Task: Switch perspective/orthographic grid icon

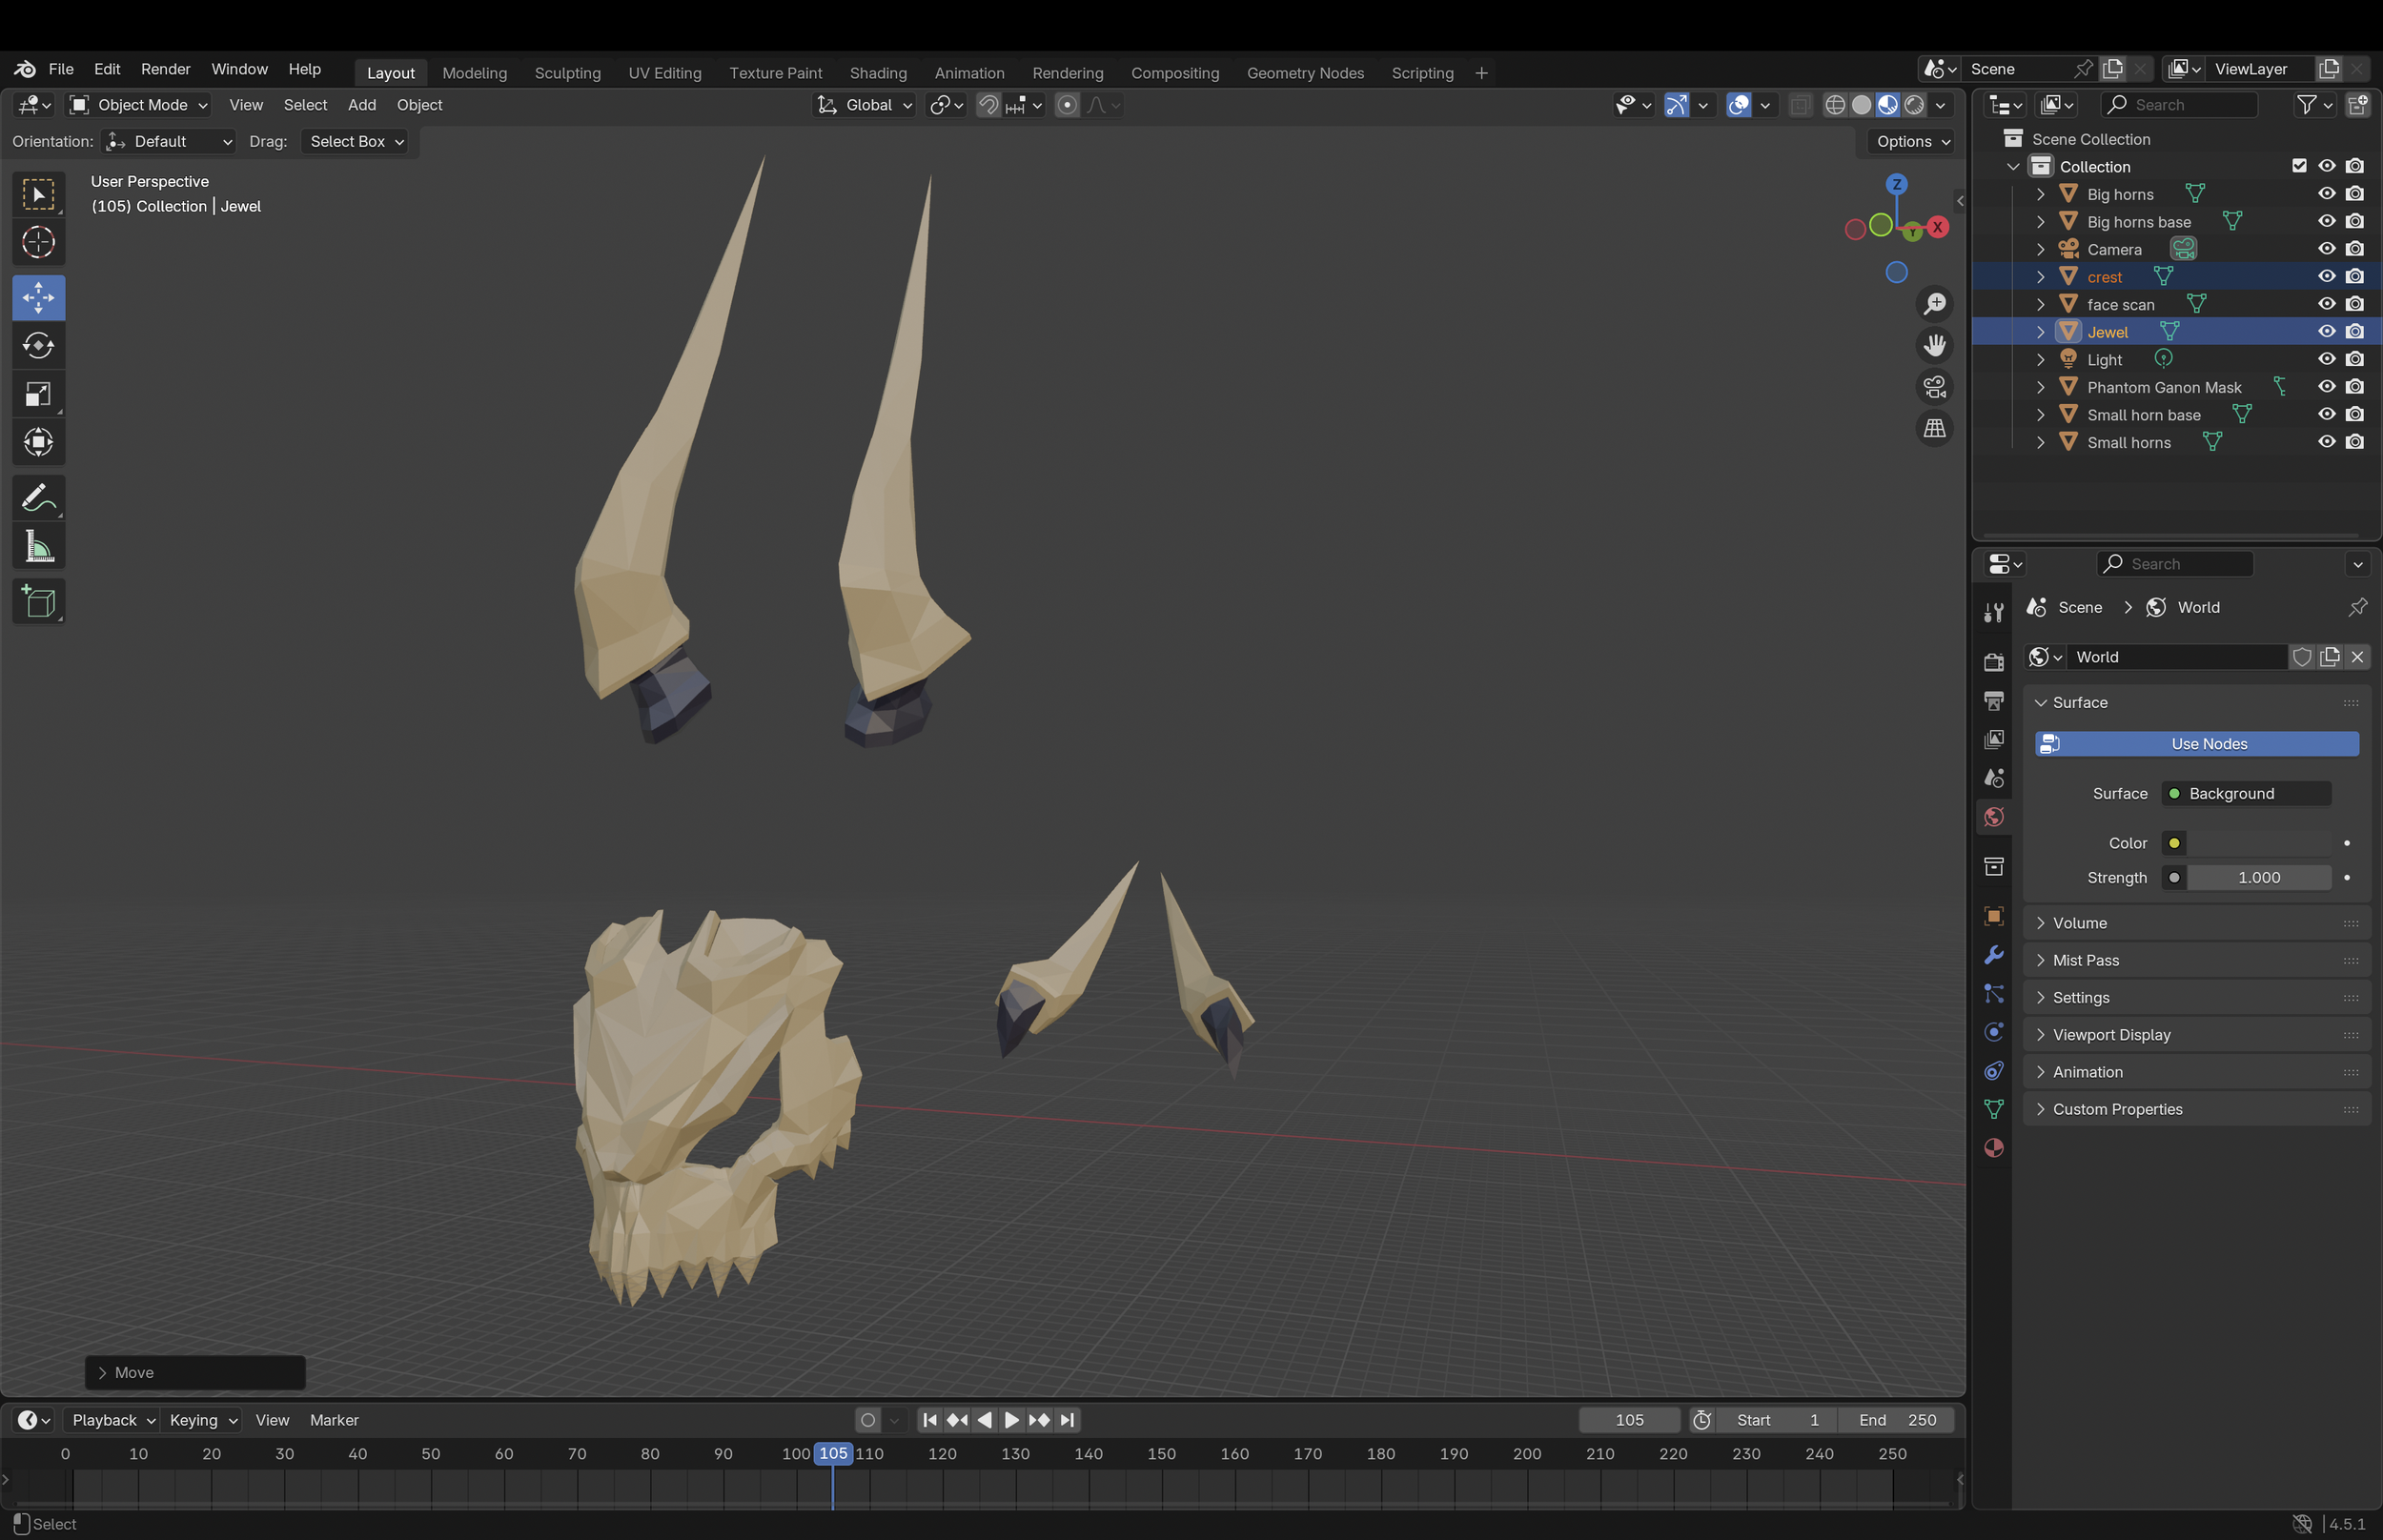Action: pyautogui.click(x=1934, y=429)
